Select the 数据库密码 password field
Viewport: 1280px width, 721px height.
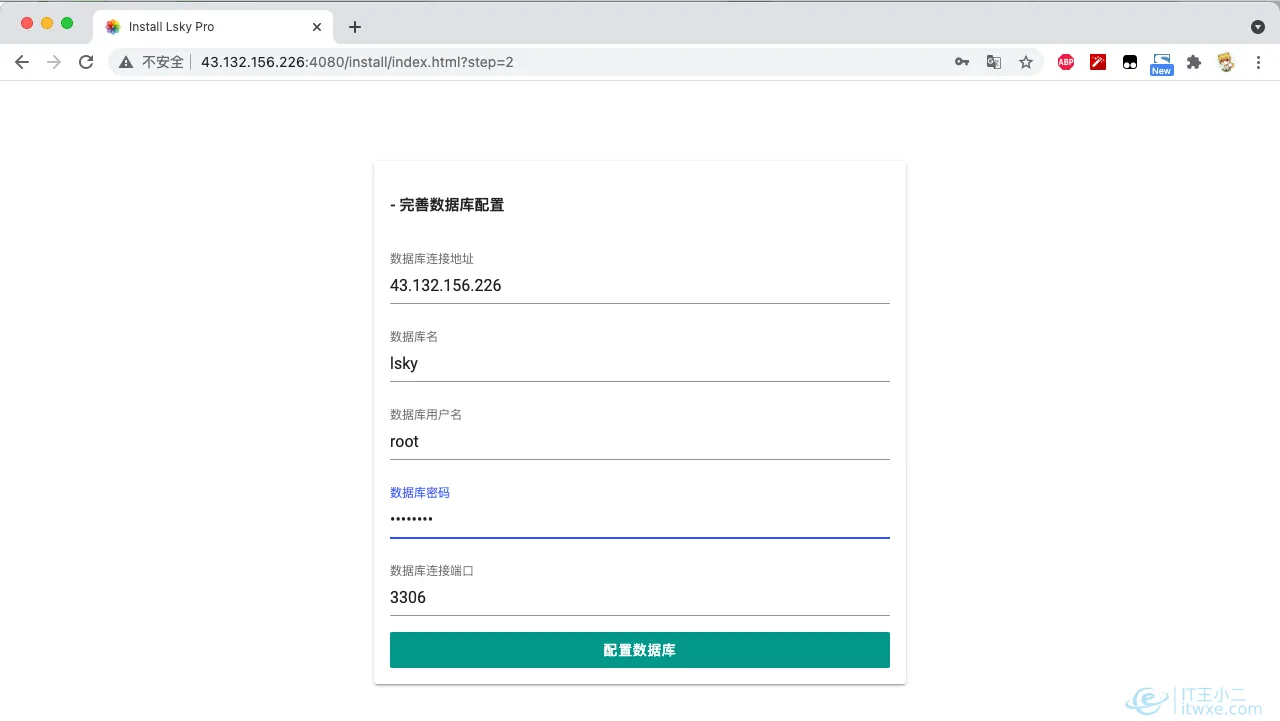(640, 518)
